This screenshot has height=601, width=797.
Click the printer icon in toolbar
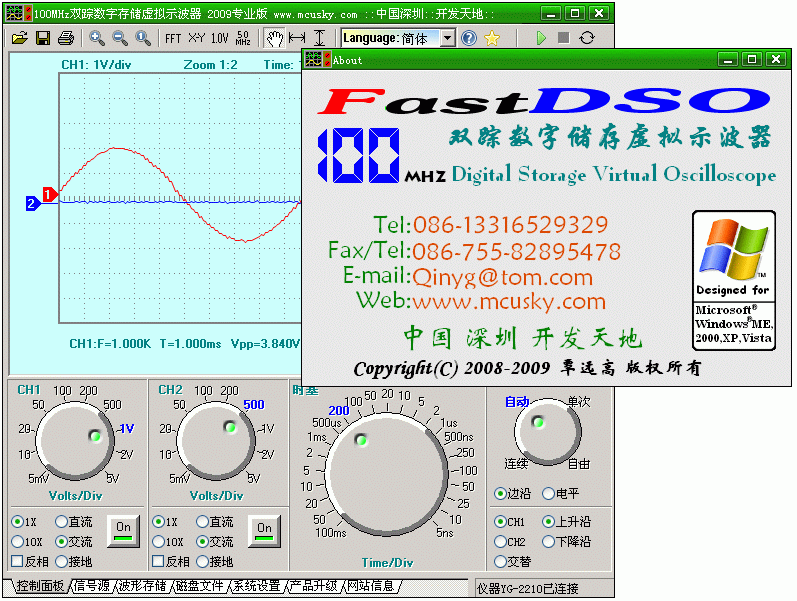pos(65,38)
